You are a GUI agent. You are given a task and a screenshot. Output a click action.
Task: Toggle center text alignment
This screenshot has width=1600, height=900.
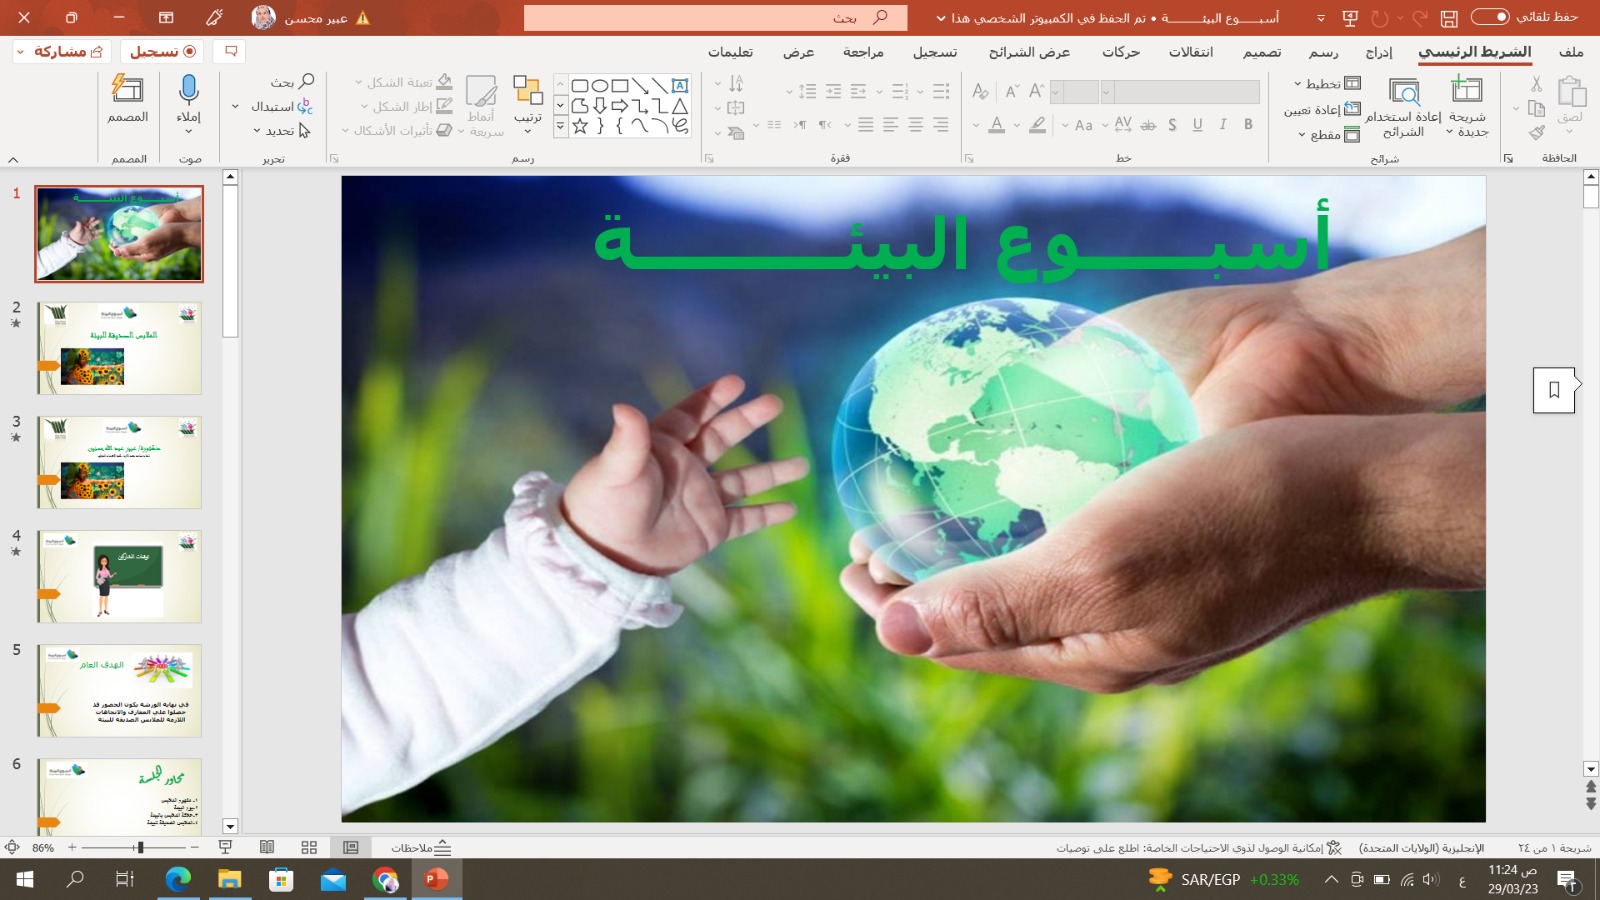tap(915, 124)
